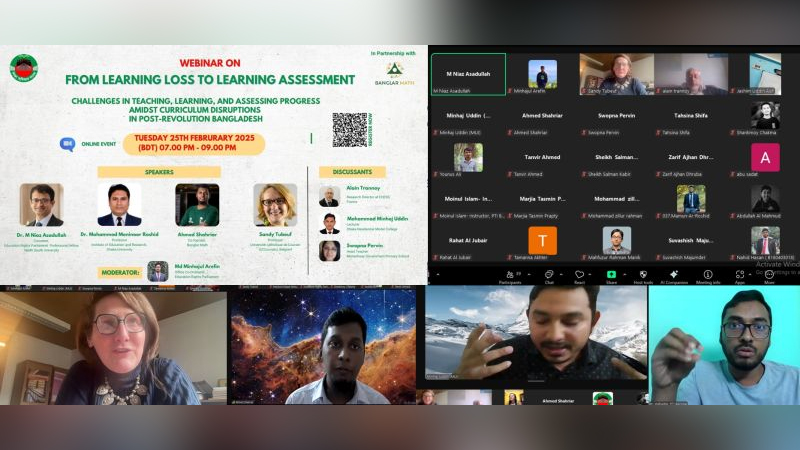Expand the Participants options caret

coord(529,274)
